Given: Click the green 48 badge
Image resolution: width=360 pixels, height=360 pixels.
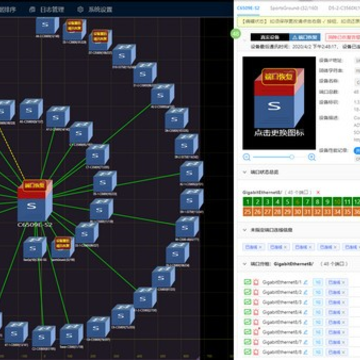Looking at the screenshot, I should pyautogui.click(x=236, y=34).
